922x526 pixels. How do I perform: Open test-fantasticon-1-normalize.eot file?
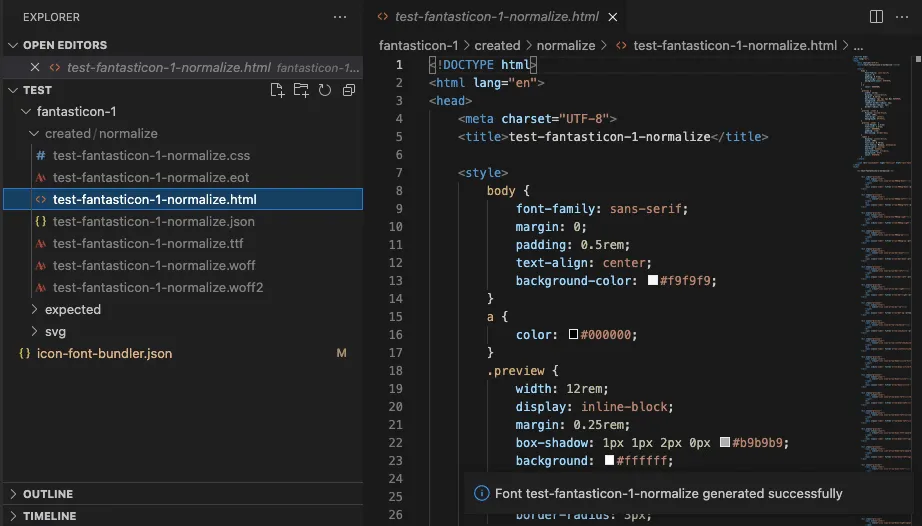coord(151,177)
